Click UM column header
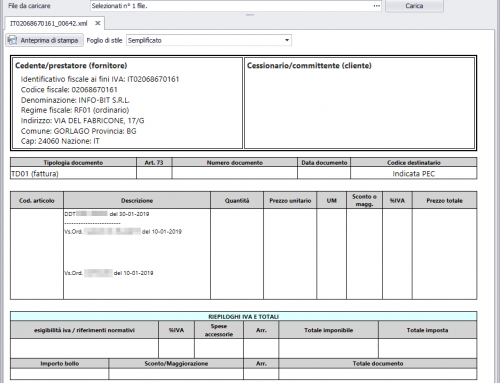 tap(331, 201)
